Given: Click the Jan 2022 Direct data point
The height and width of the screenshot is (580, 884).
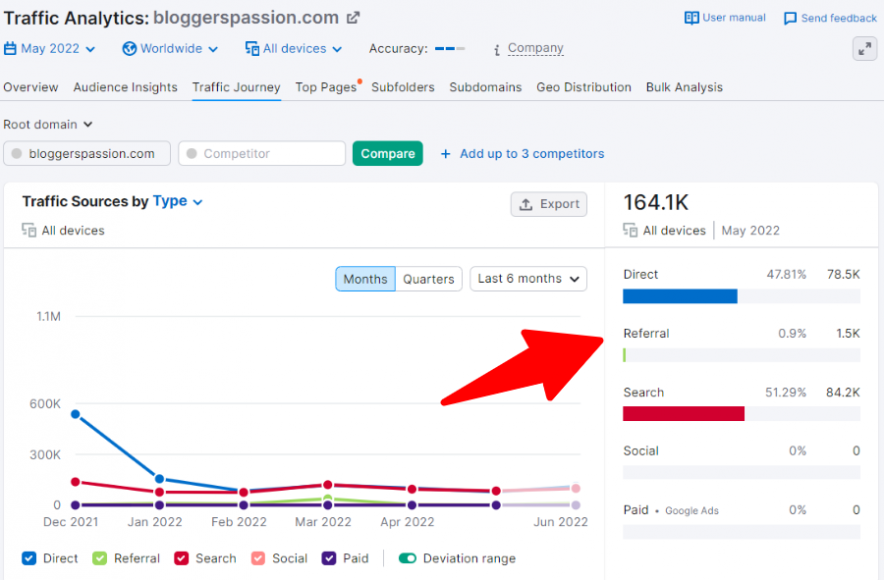Looking at the screenshot, I should pyautogui.click(x=160, y=479).
